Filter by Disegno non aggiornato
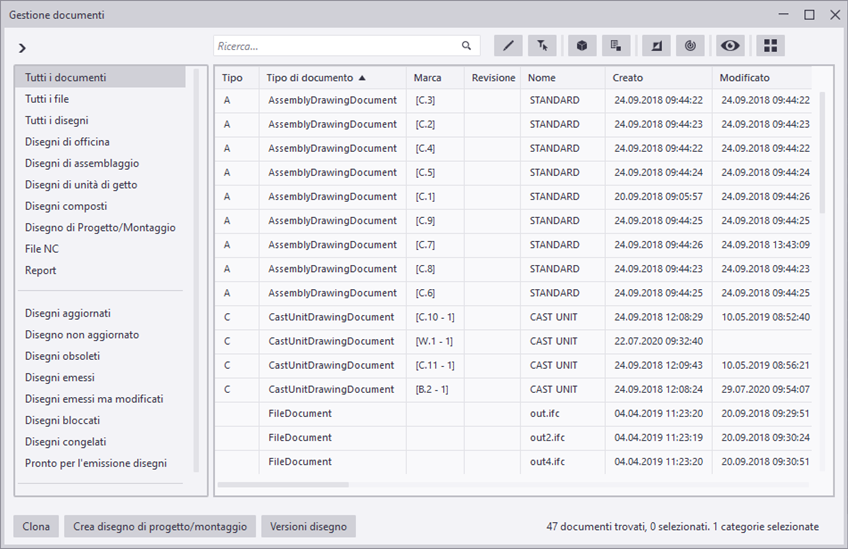848x549 pixels. click(100, 335)
